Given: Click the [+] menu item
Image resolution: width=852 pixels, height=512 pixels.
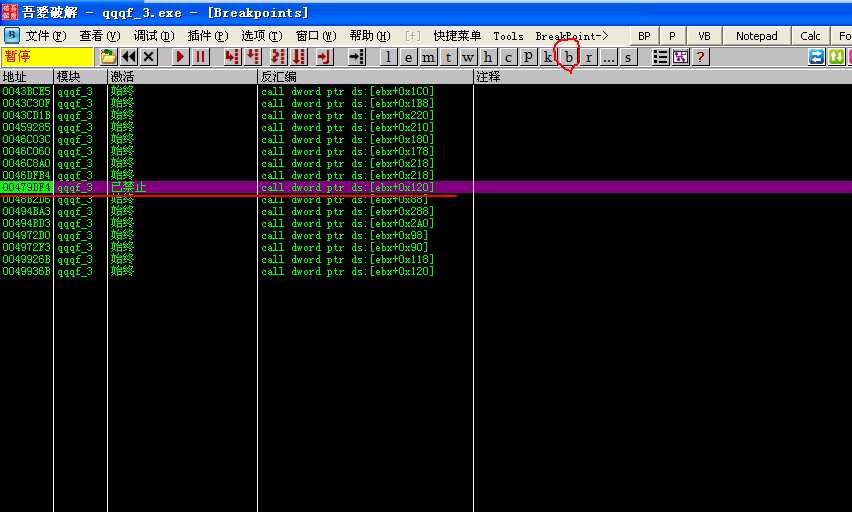Looking at the screenshot, I should click(413, 36).
